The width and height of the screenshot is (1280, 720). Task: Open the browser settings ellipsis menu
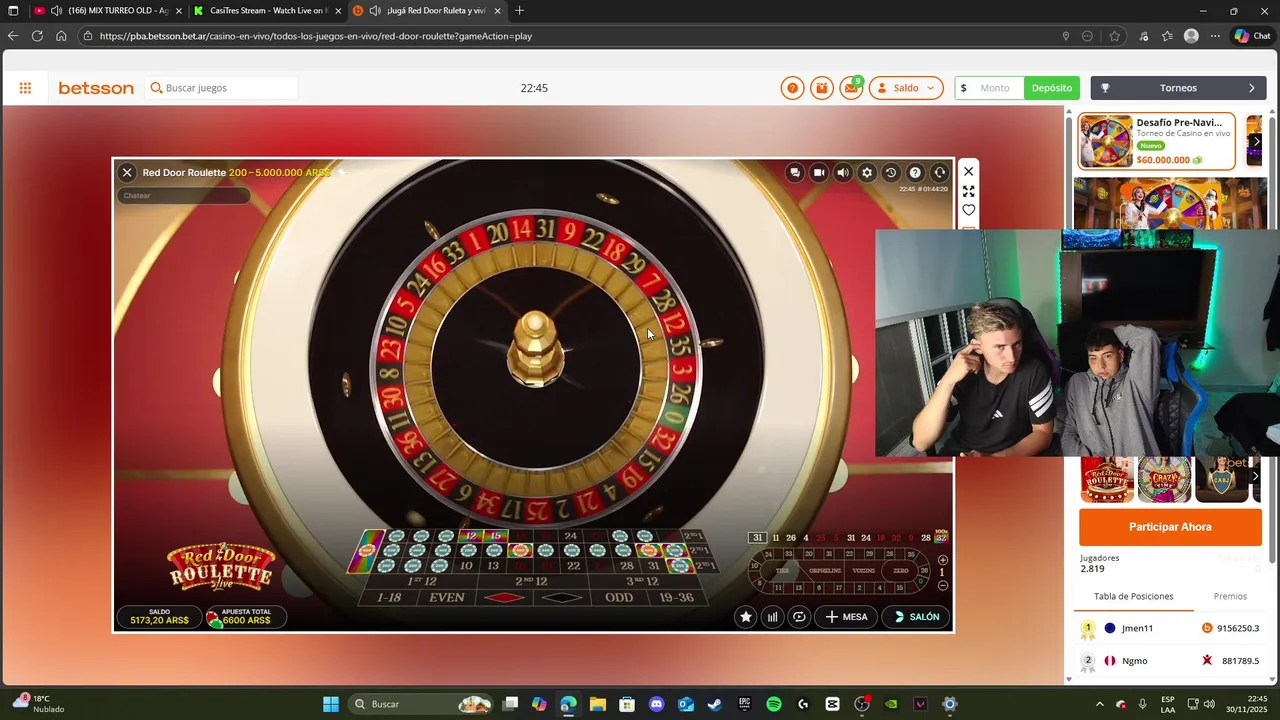point(1215,36)
